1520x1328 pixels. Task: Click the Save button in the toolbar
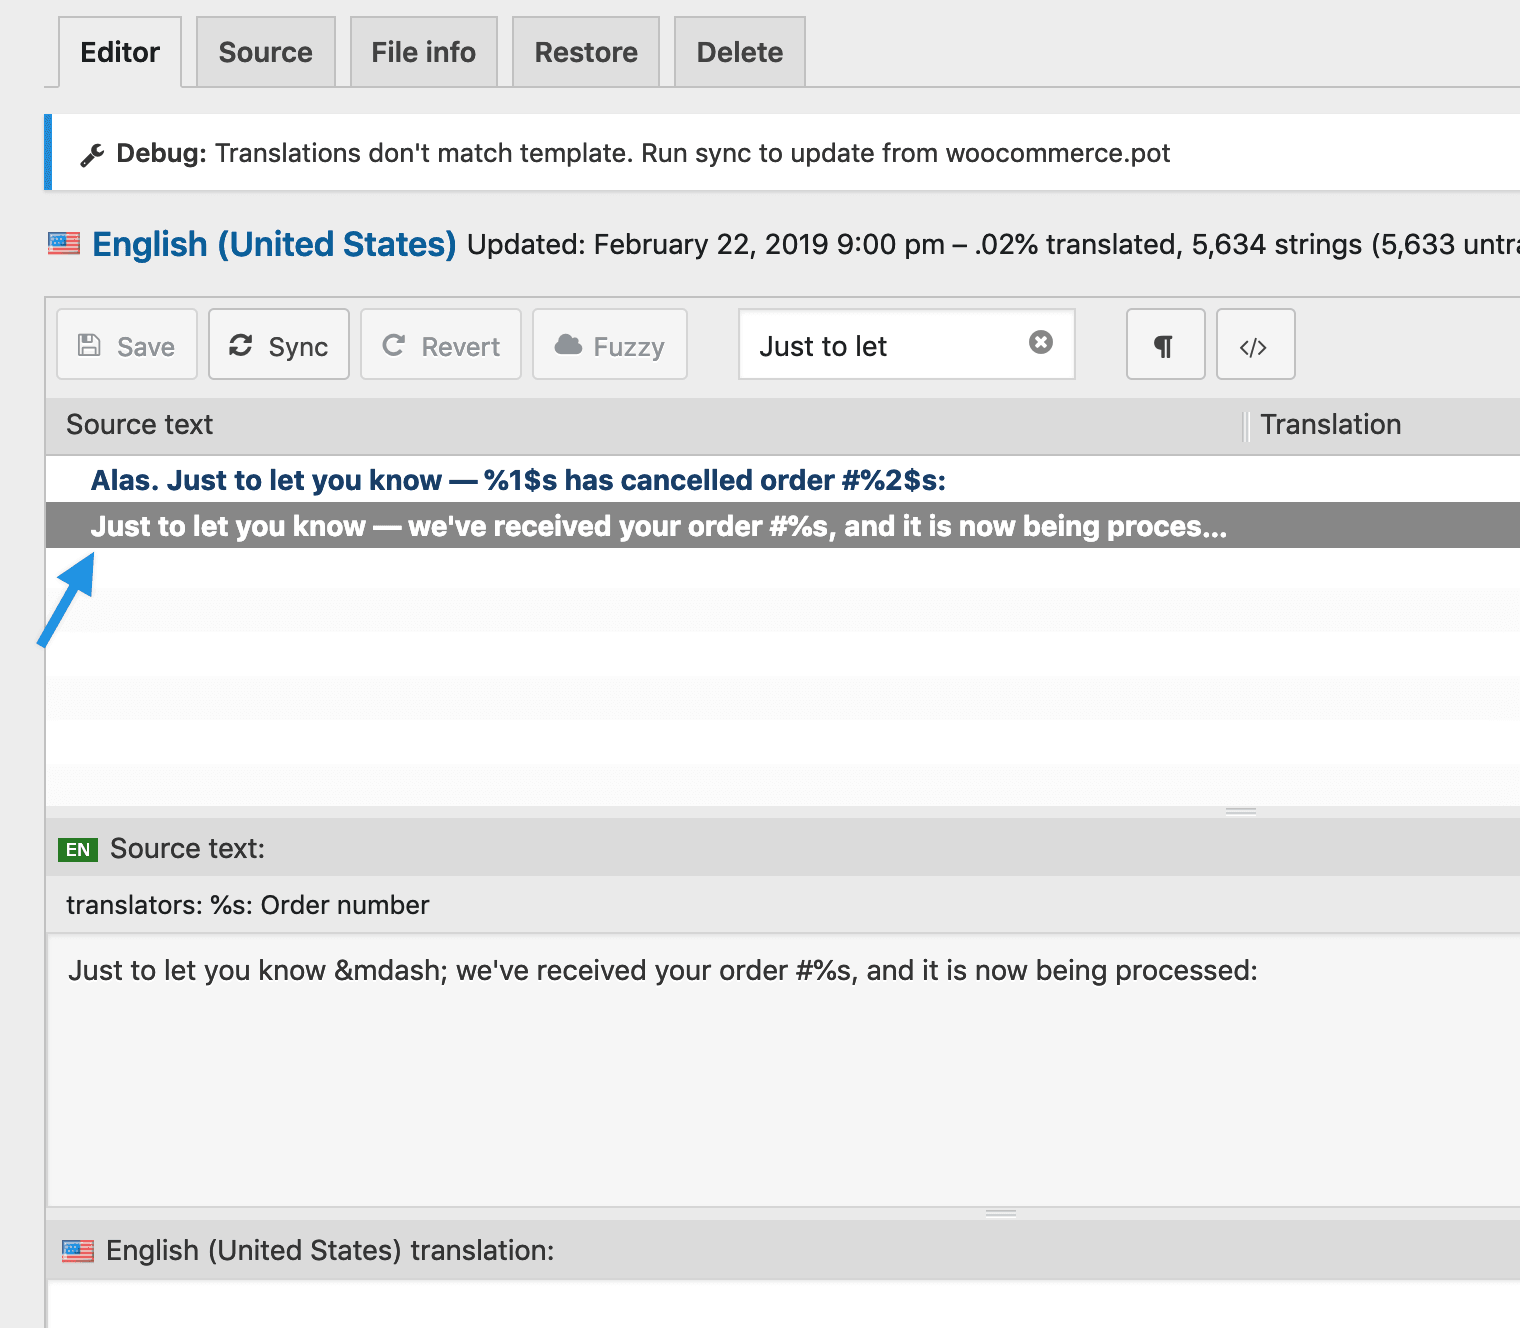pyautogui.click(x=127, y=345)
